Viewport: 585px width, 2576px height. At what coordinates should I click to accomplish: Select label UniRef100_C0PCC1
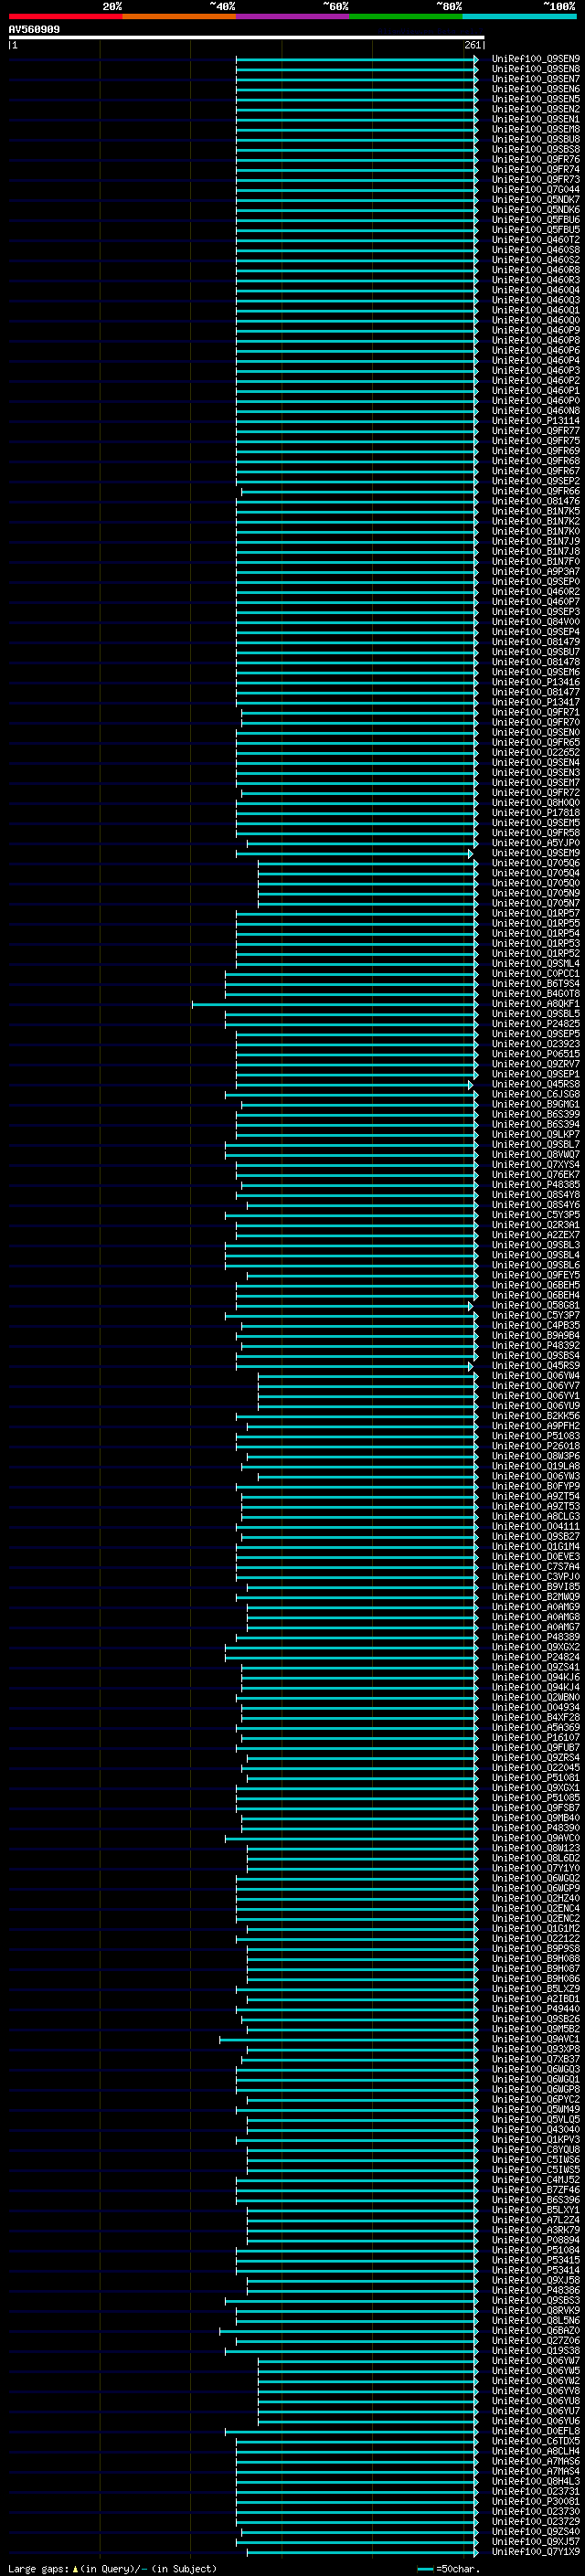pos(536,973)
